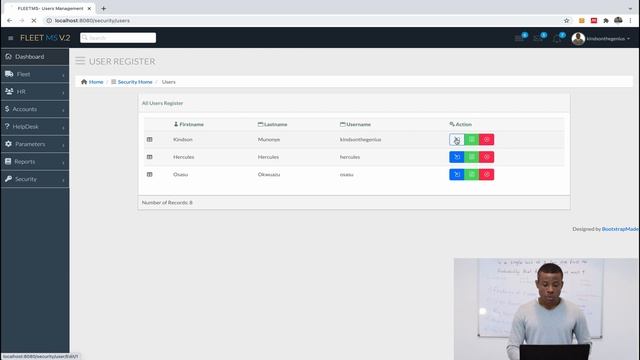The image size is (640, 360).
Task: Click the blue edit button for Osasu
Action: click(x=457, y=175)
